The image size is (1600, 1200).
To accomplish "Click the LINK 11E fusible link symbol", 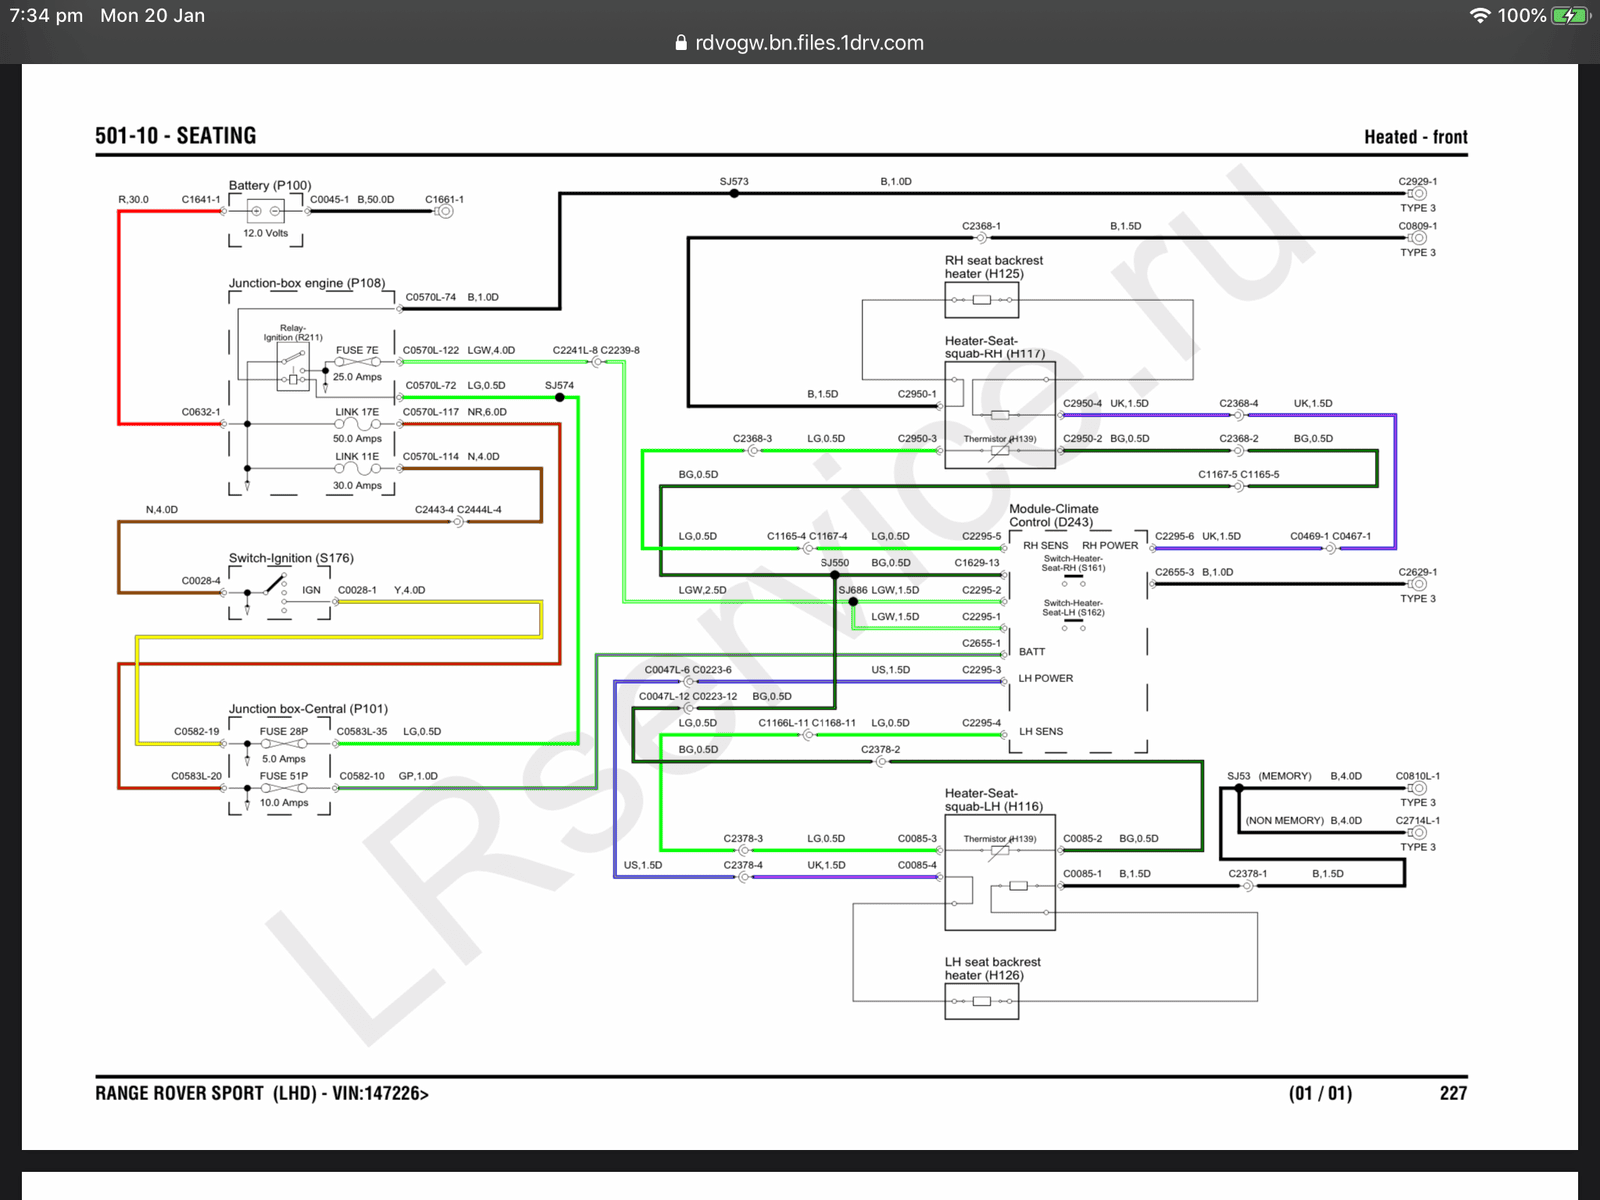I will click(357, 468).
